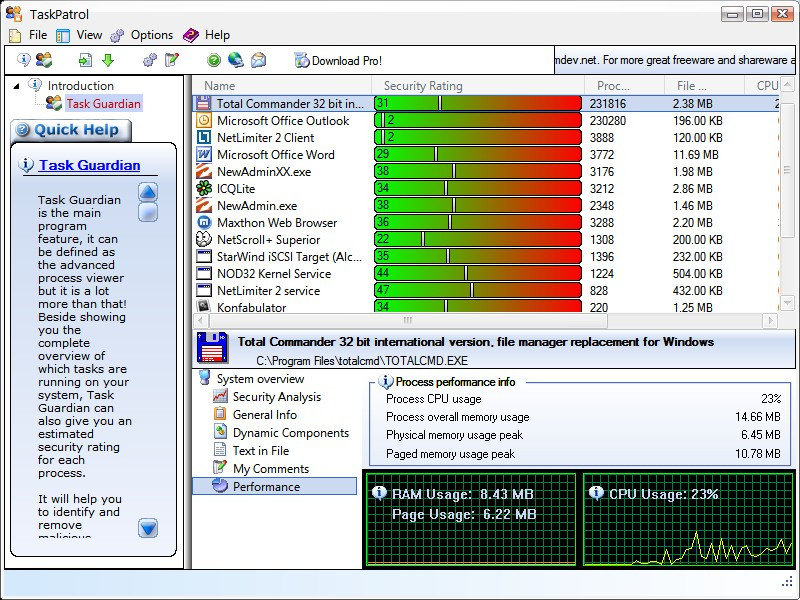
Task: Click NetLimiter 2 Client icon
Action: [x=204, y=137]
